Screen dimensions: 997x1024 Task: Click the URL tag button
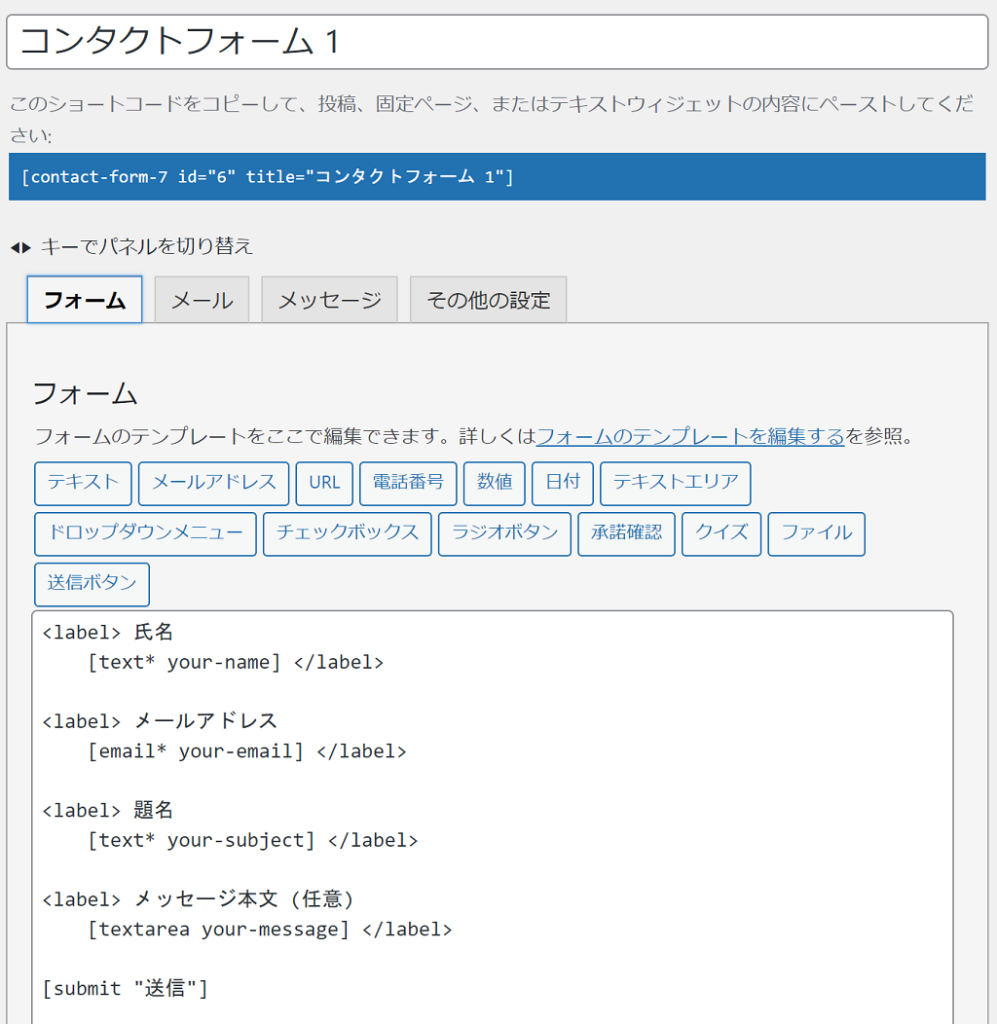(x=324, y=483)
